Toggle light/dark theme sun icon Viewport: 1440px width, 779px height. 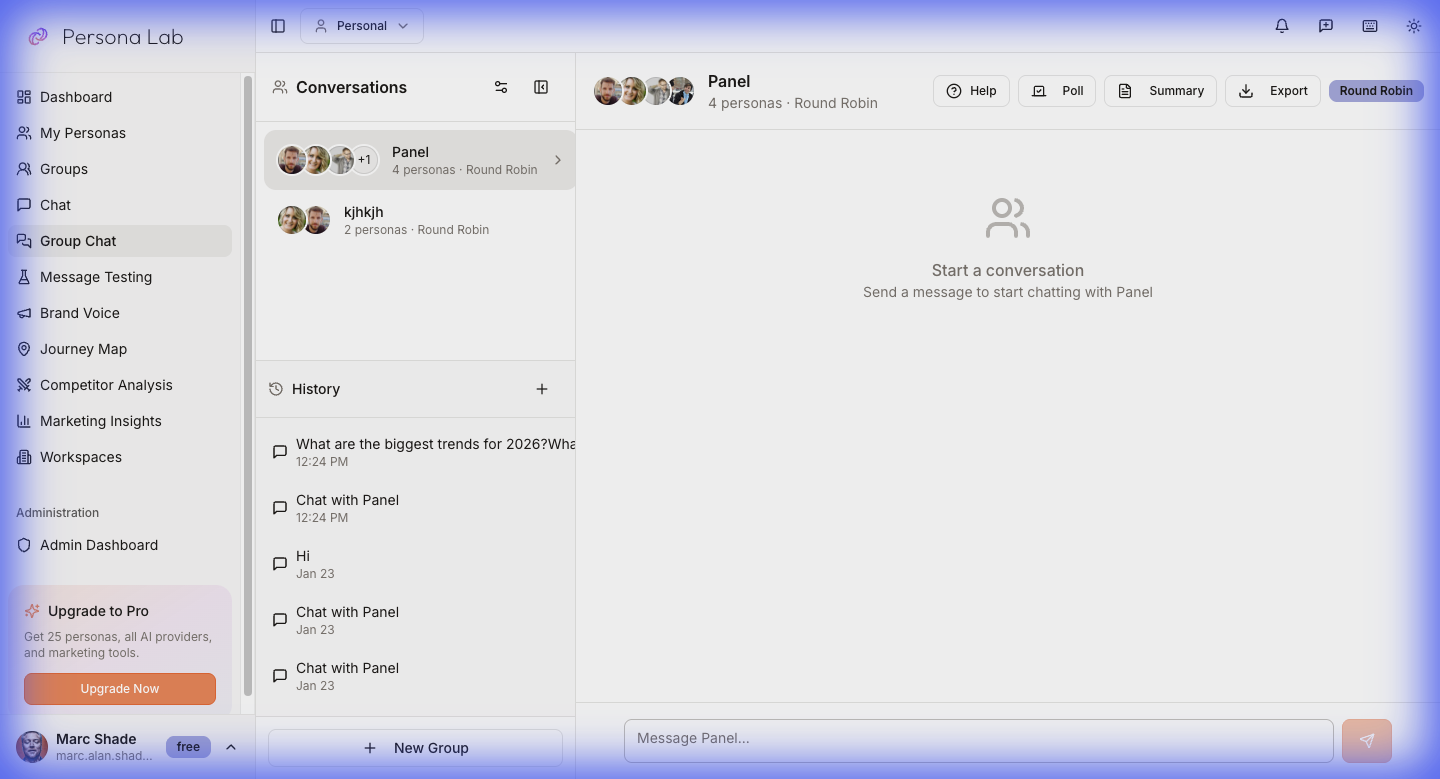pyautogui.click(x=1414, y=26)
